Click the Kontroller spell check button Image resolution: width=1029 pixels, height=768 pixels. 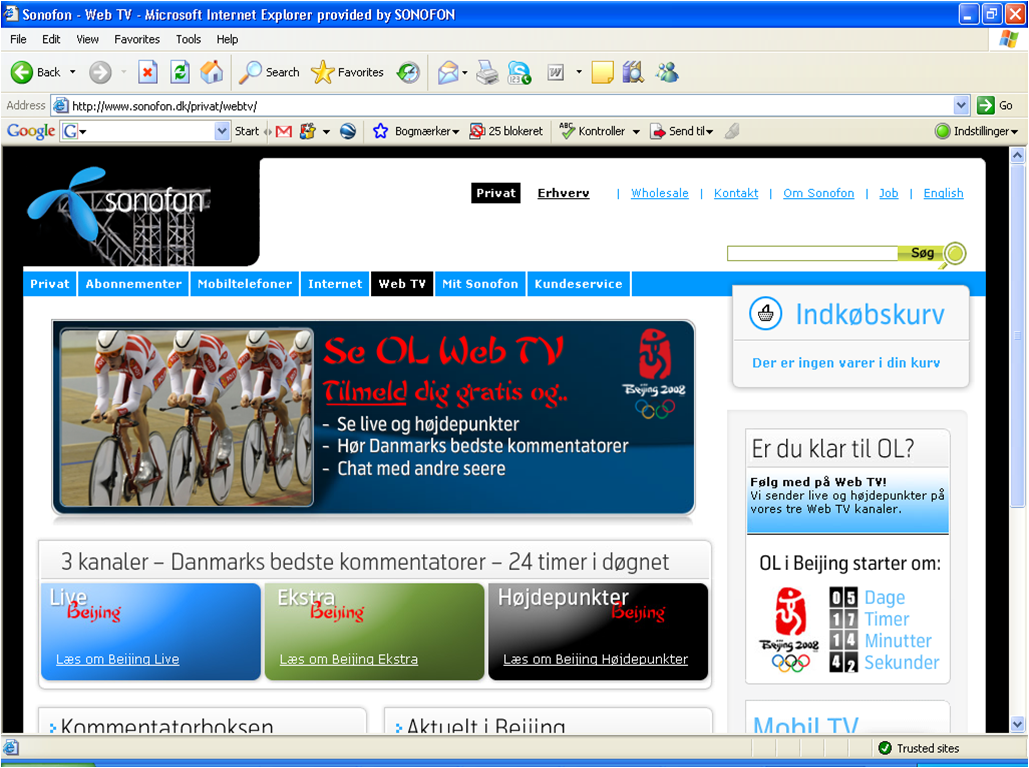click(593, 131)
